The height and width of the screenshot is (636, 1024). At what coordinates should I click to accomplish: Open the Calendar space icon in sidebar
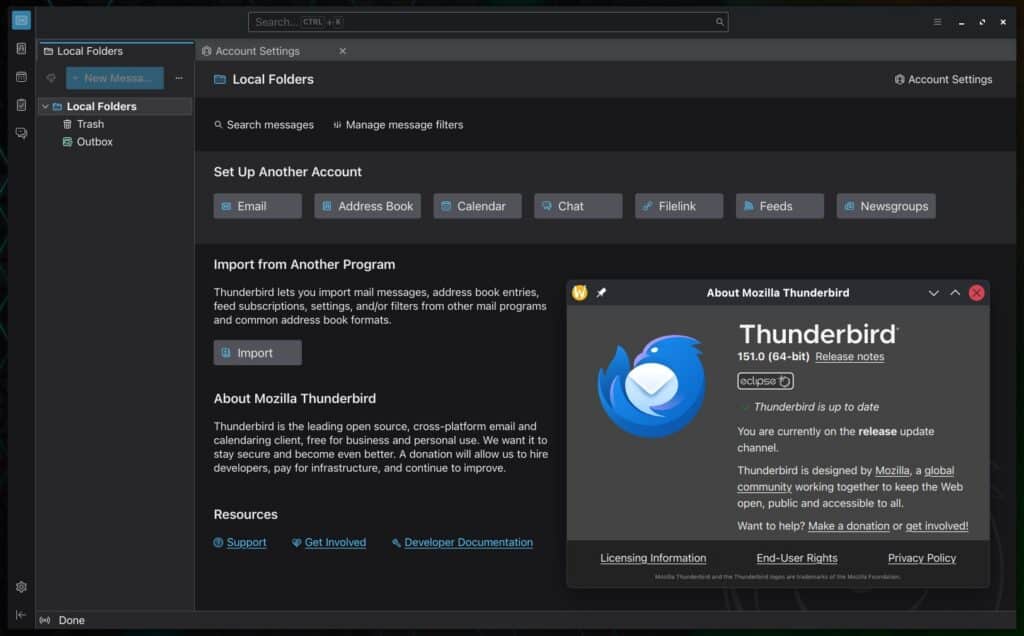tap(21, 76)
